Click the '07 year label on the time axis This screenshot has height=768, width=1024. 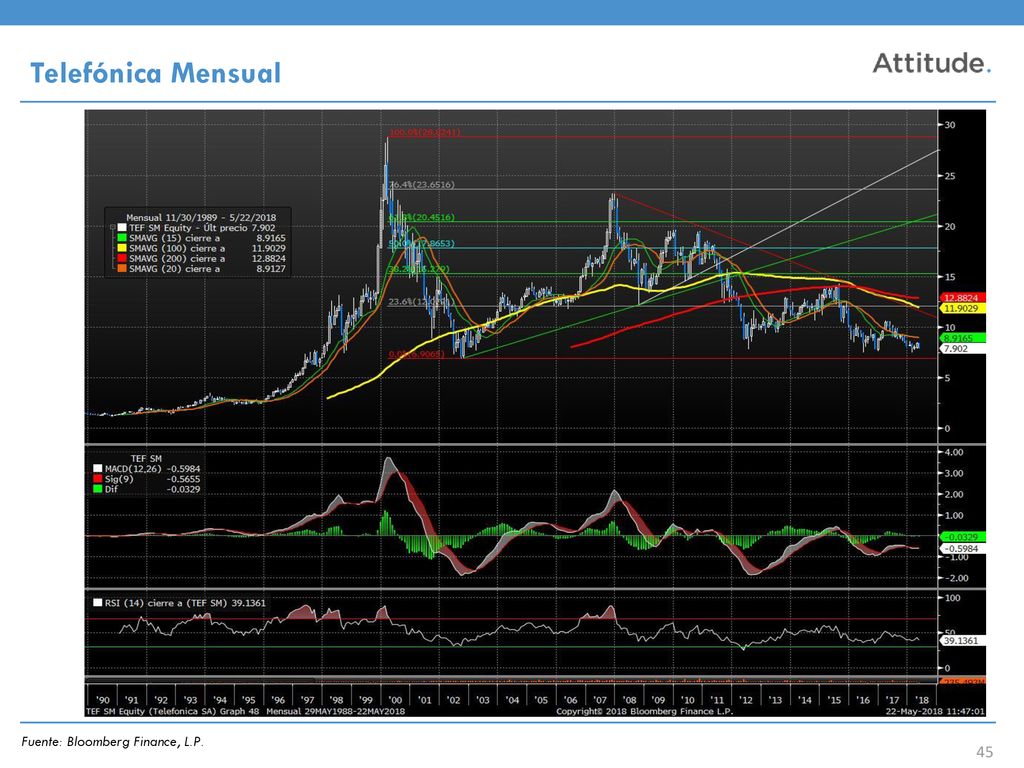point(599,699)
